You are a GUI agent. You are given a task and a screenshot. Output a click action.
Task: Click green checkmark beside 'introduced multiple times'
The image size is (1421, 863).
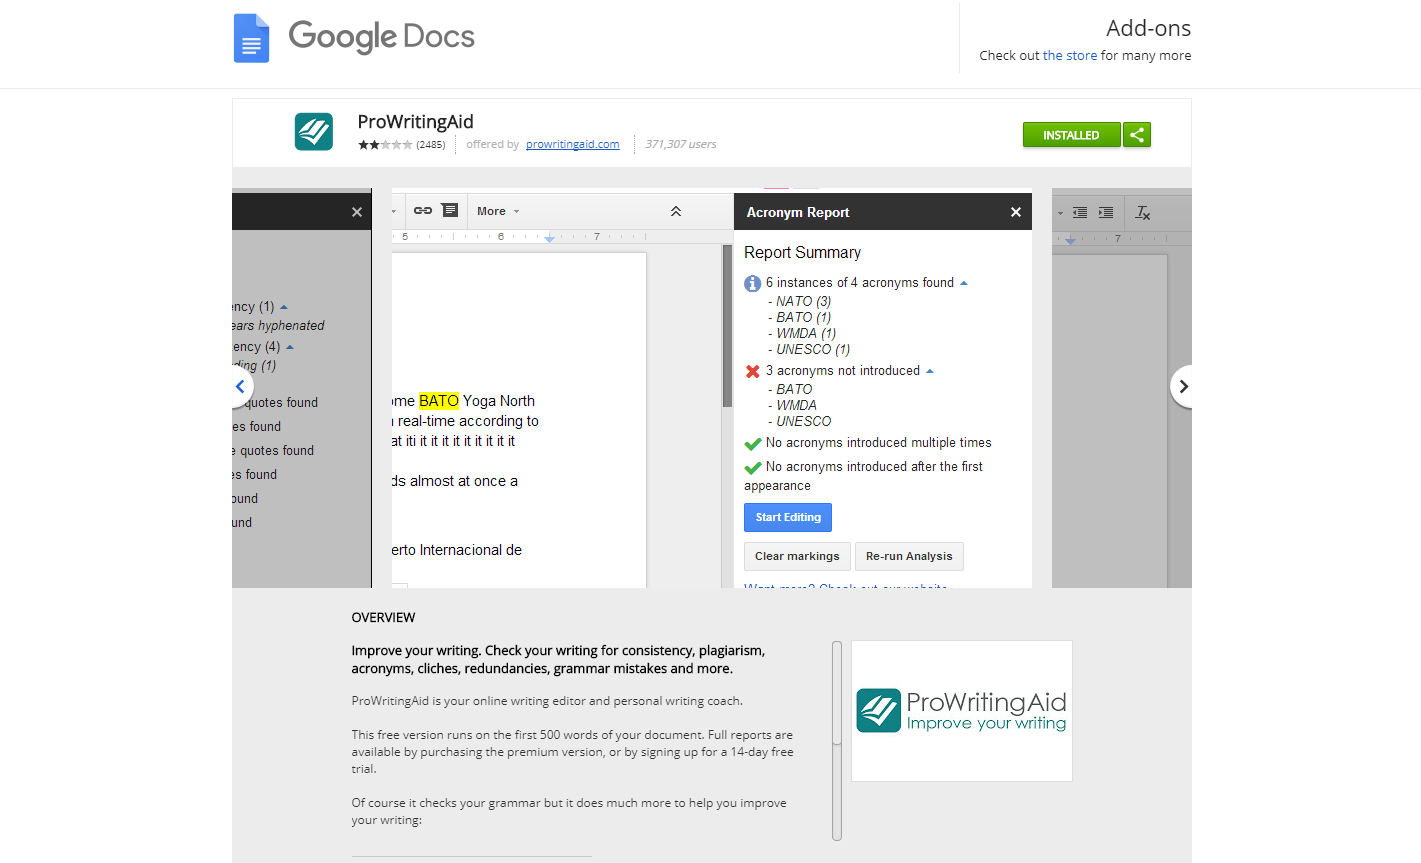point(753,443)
